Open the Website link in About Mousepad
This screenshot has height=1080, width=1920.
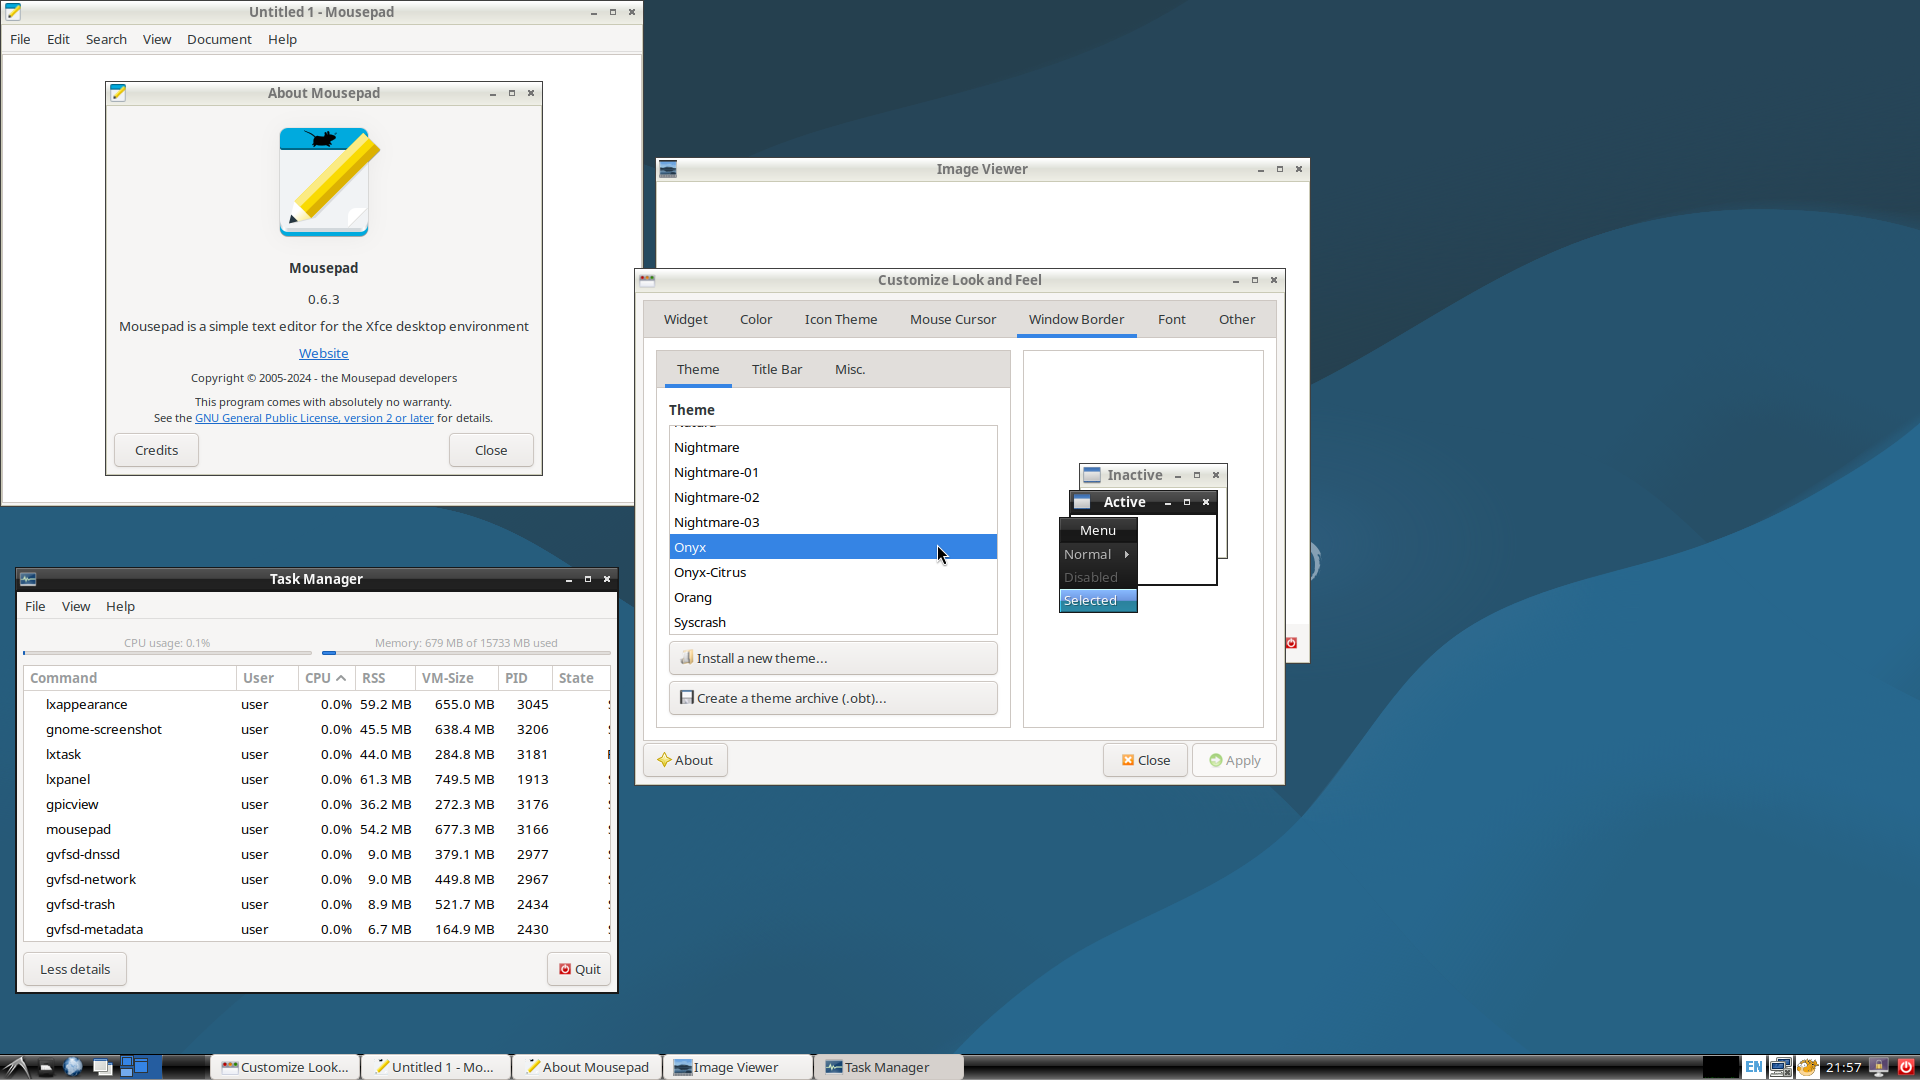pyautogui.click(x=323, y=353)
